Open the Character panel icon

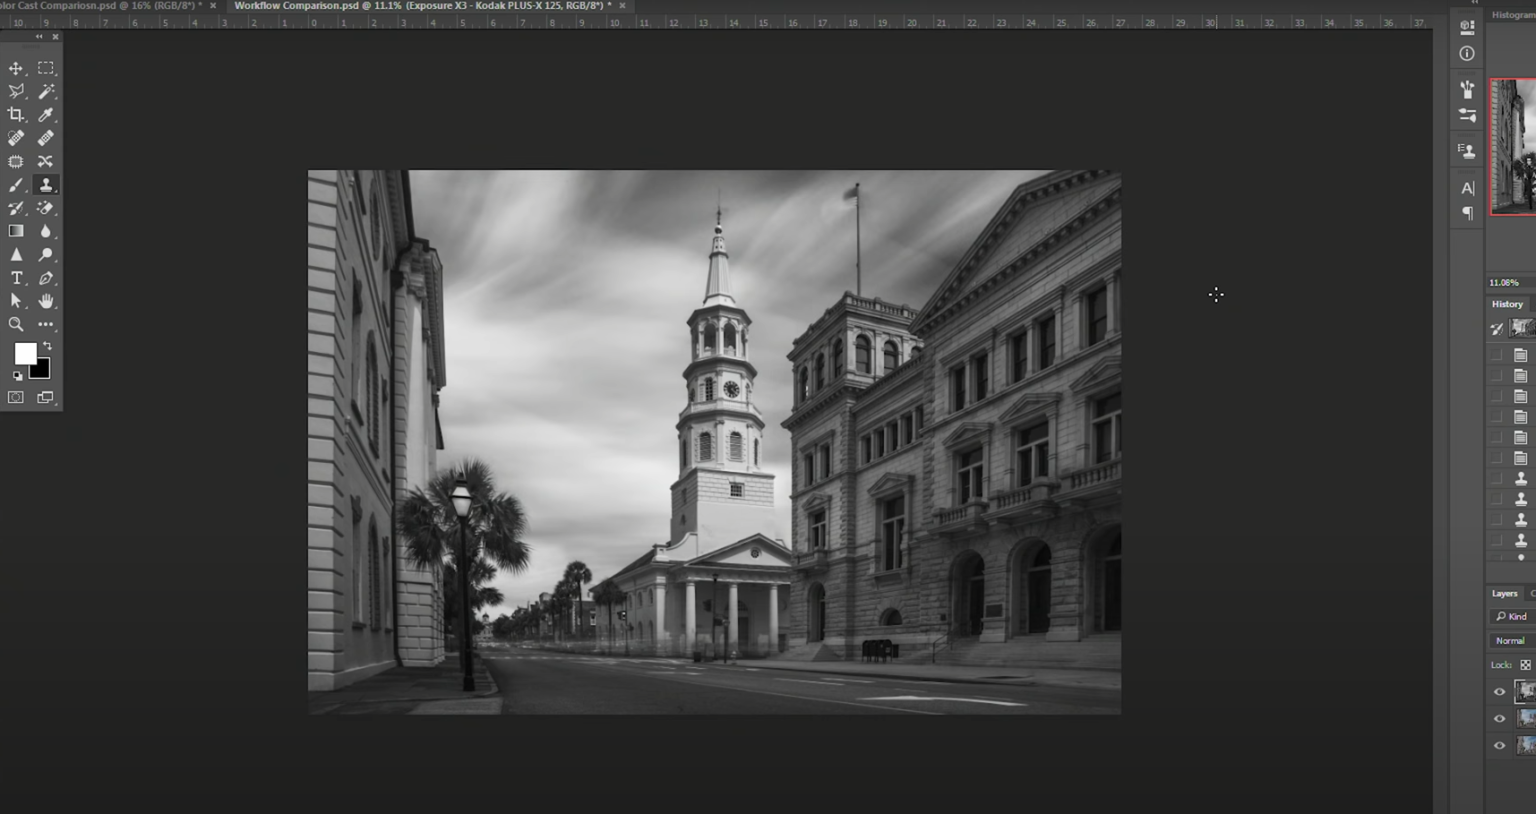[1467, 187]
